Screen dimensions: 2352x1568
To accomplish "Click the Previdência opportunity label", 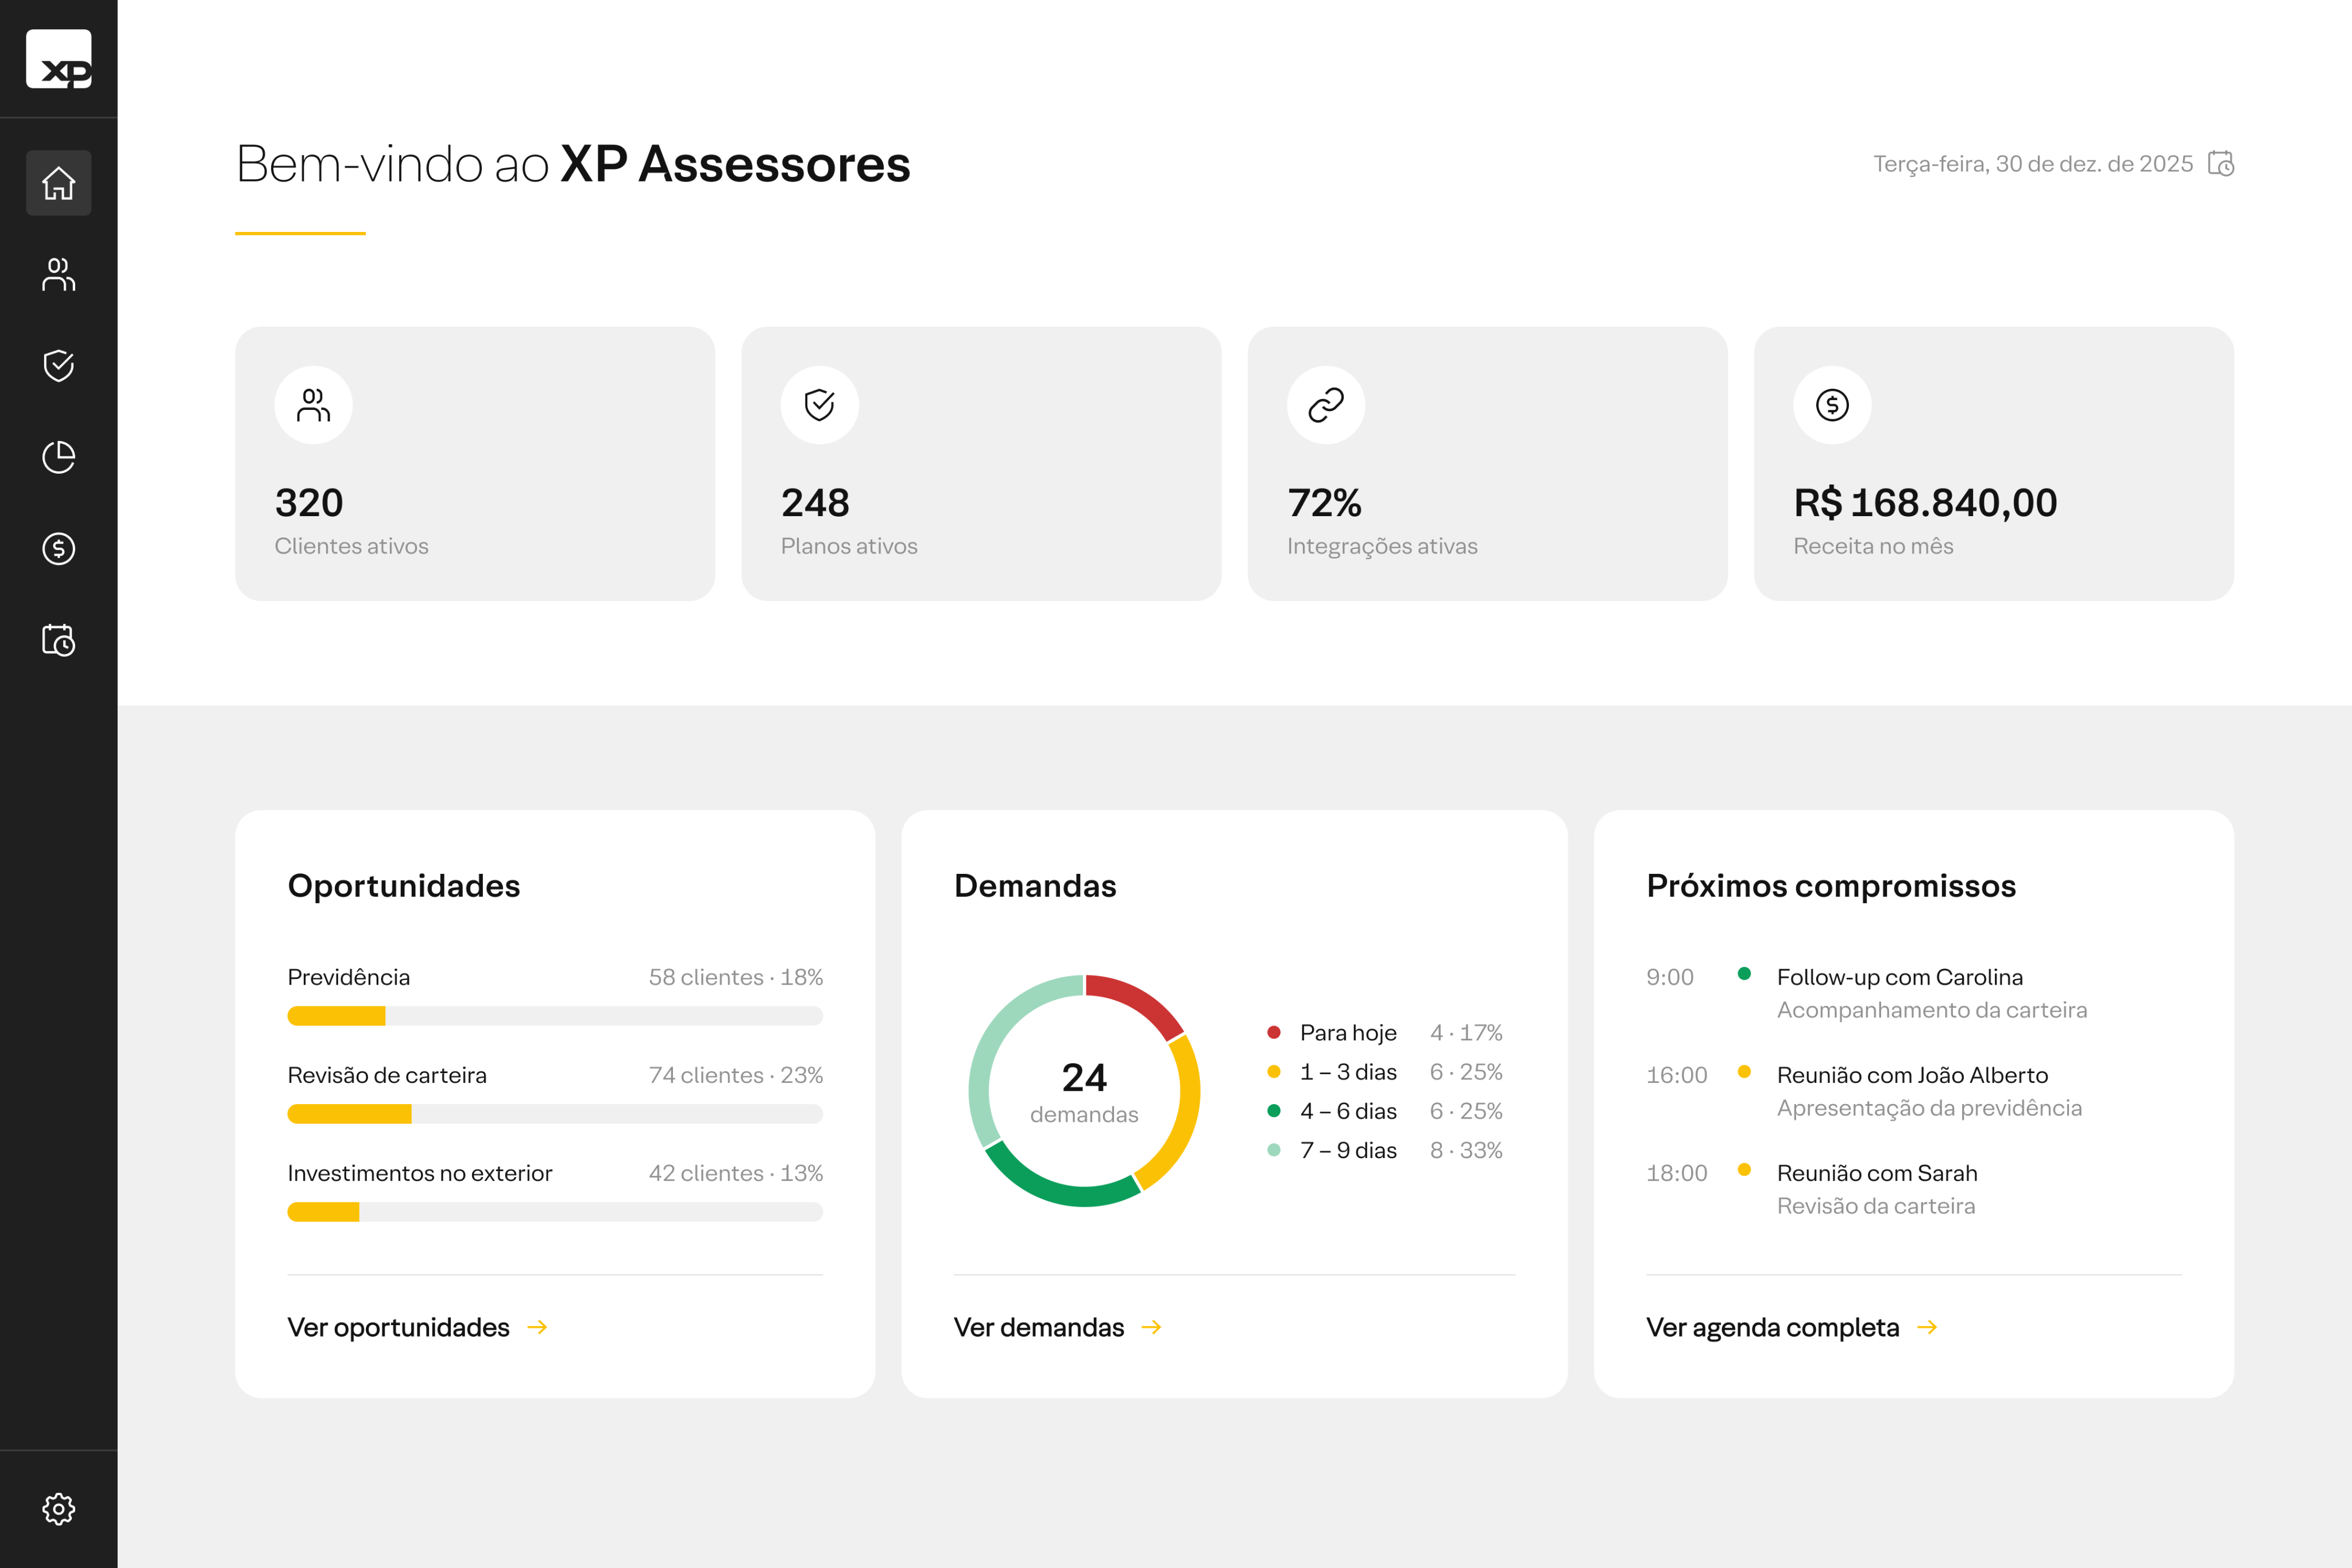I will pos(349,977).
